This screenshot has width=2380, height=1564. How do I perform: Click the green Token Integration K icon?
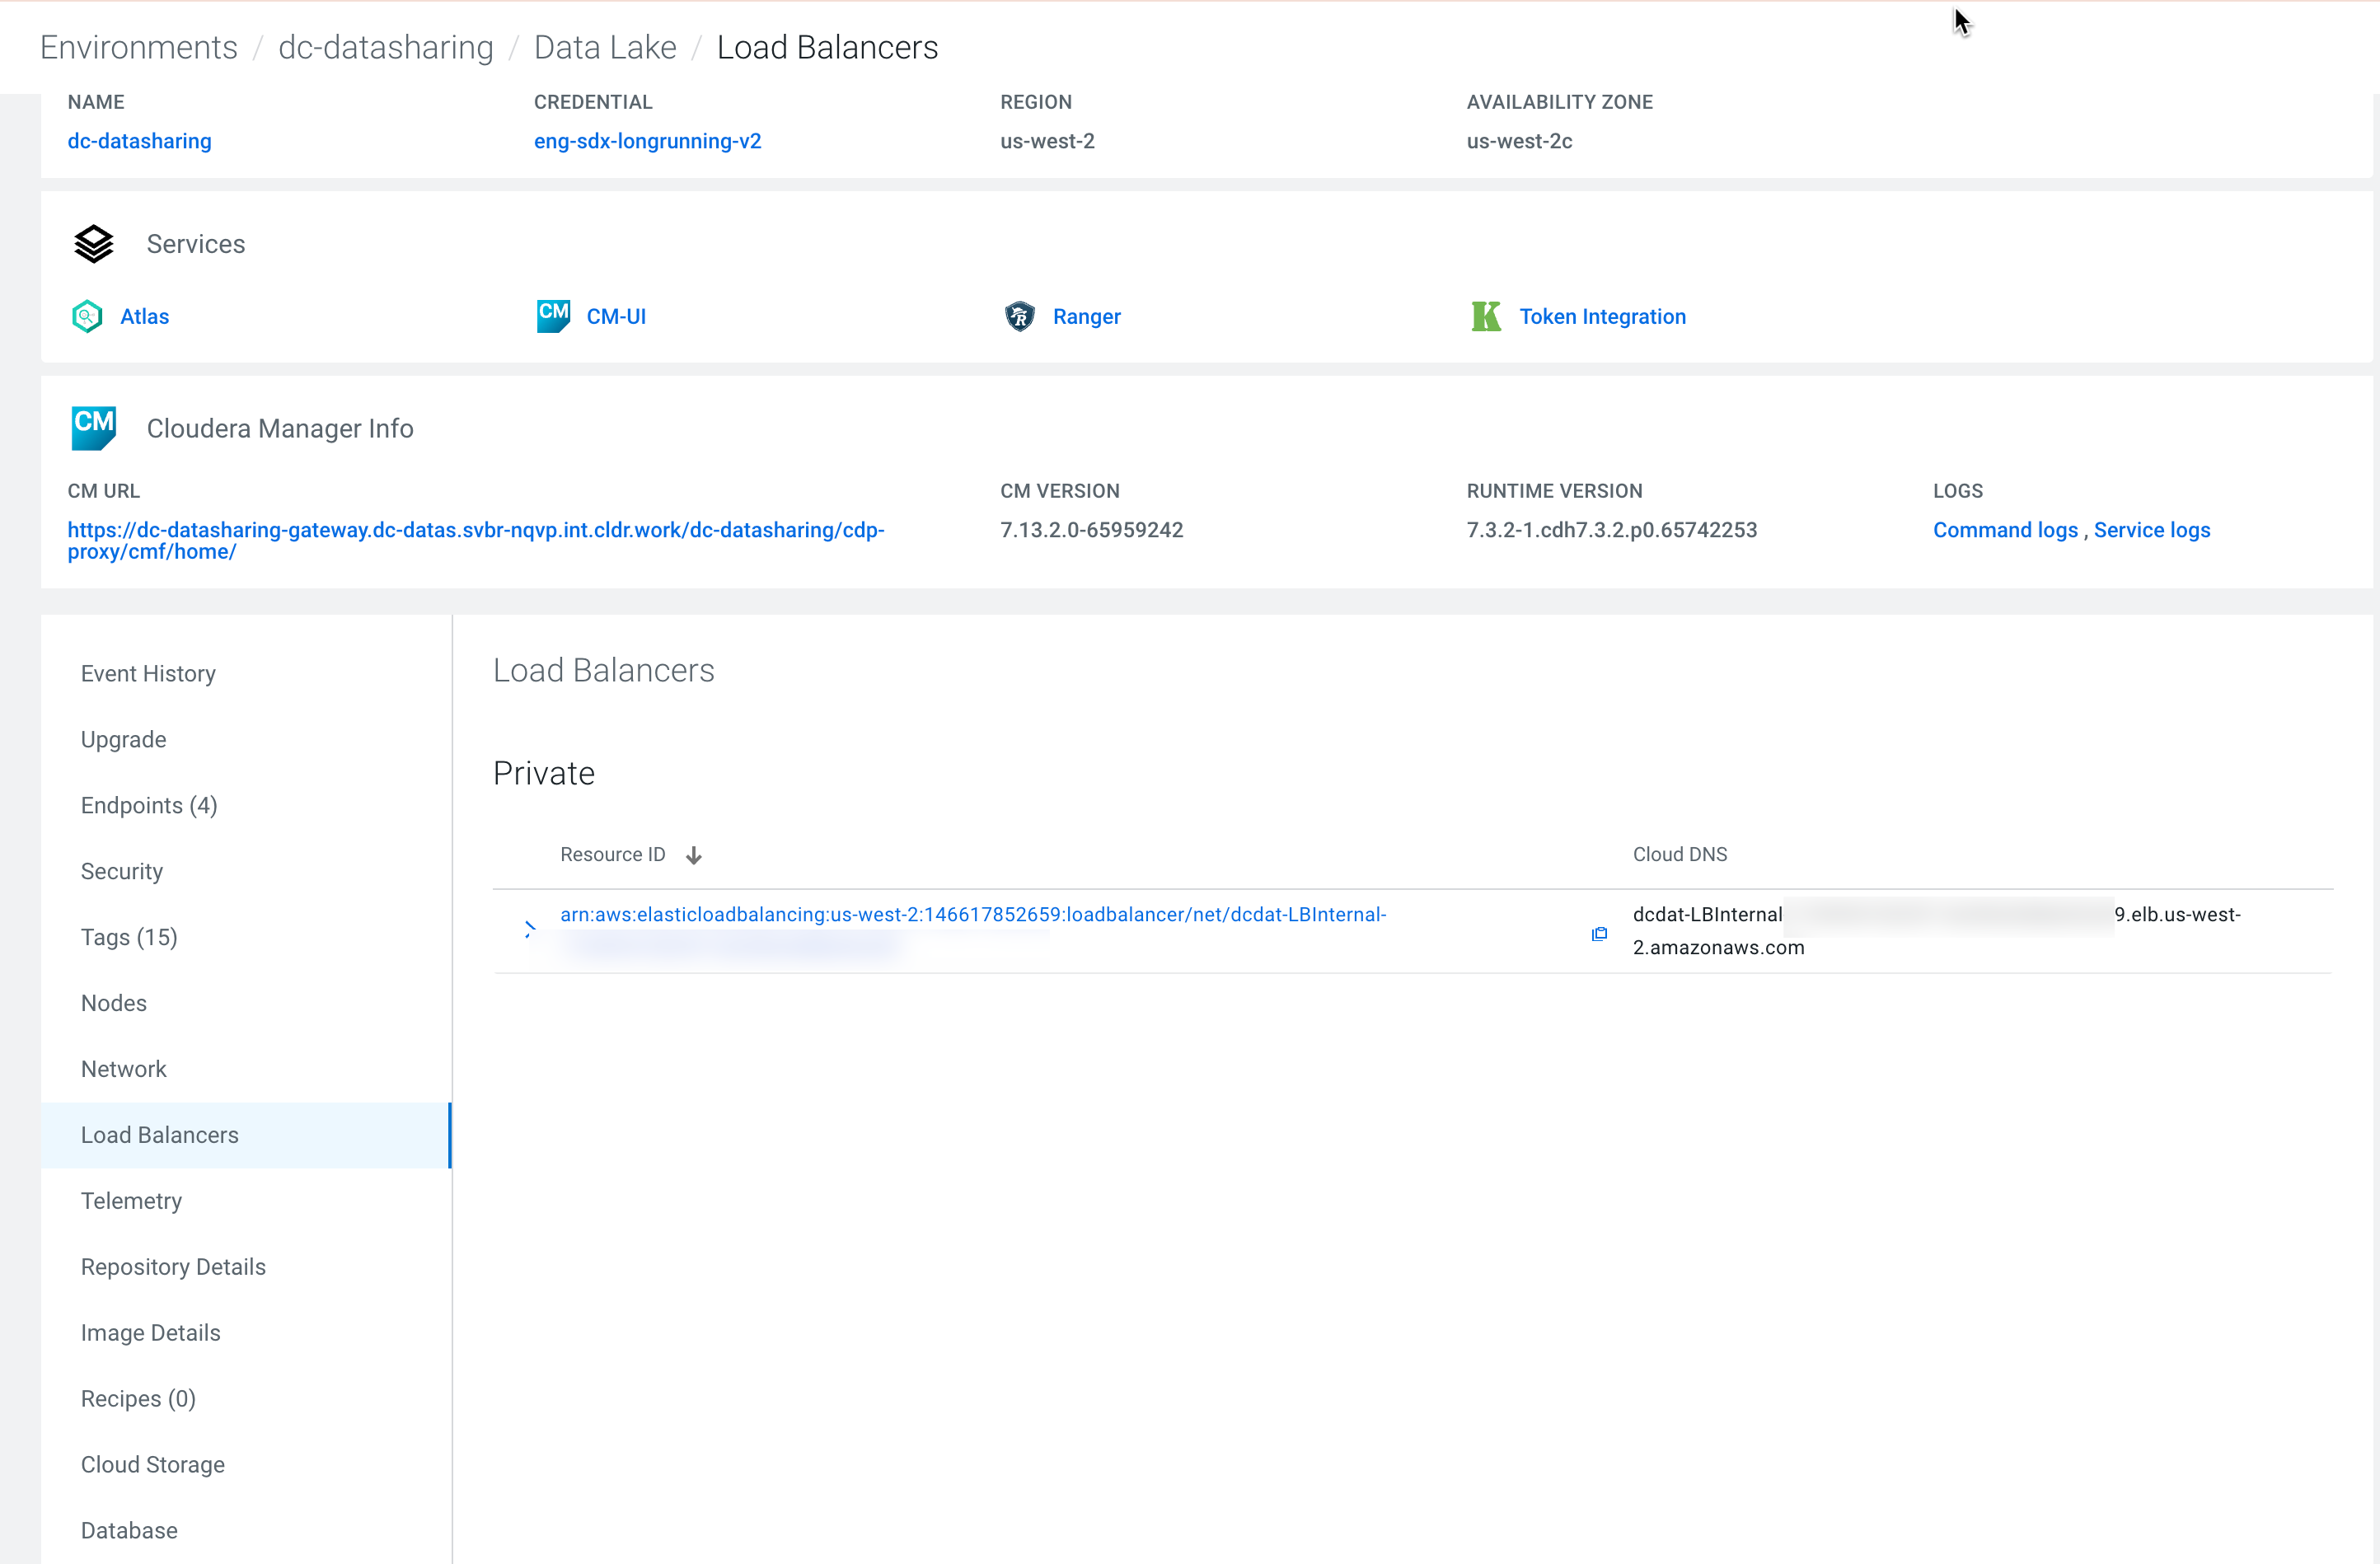(x=1486, y=316)
